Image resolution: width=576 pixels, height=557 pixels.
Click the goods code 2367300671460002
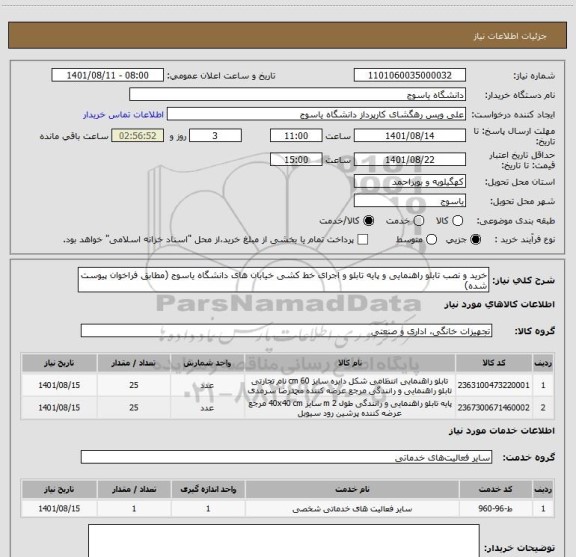[x=493, y=407]
